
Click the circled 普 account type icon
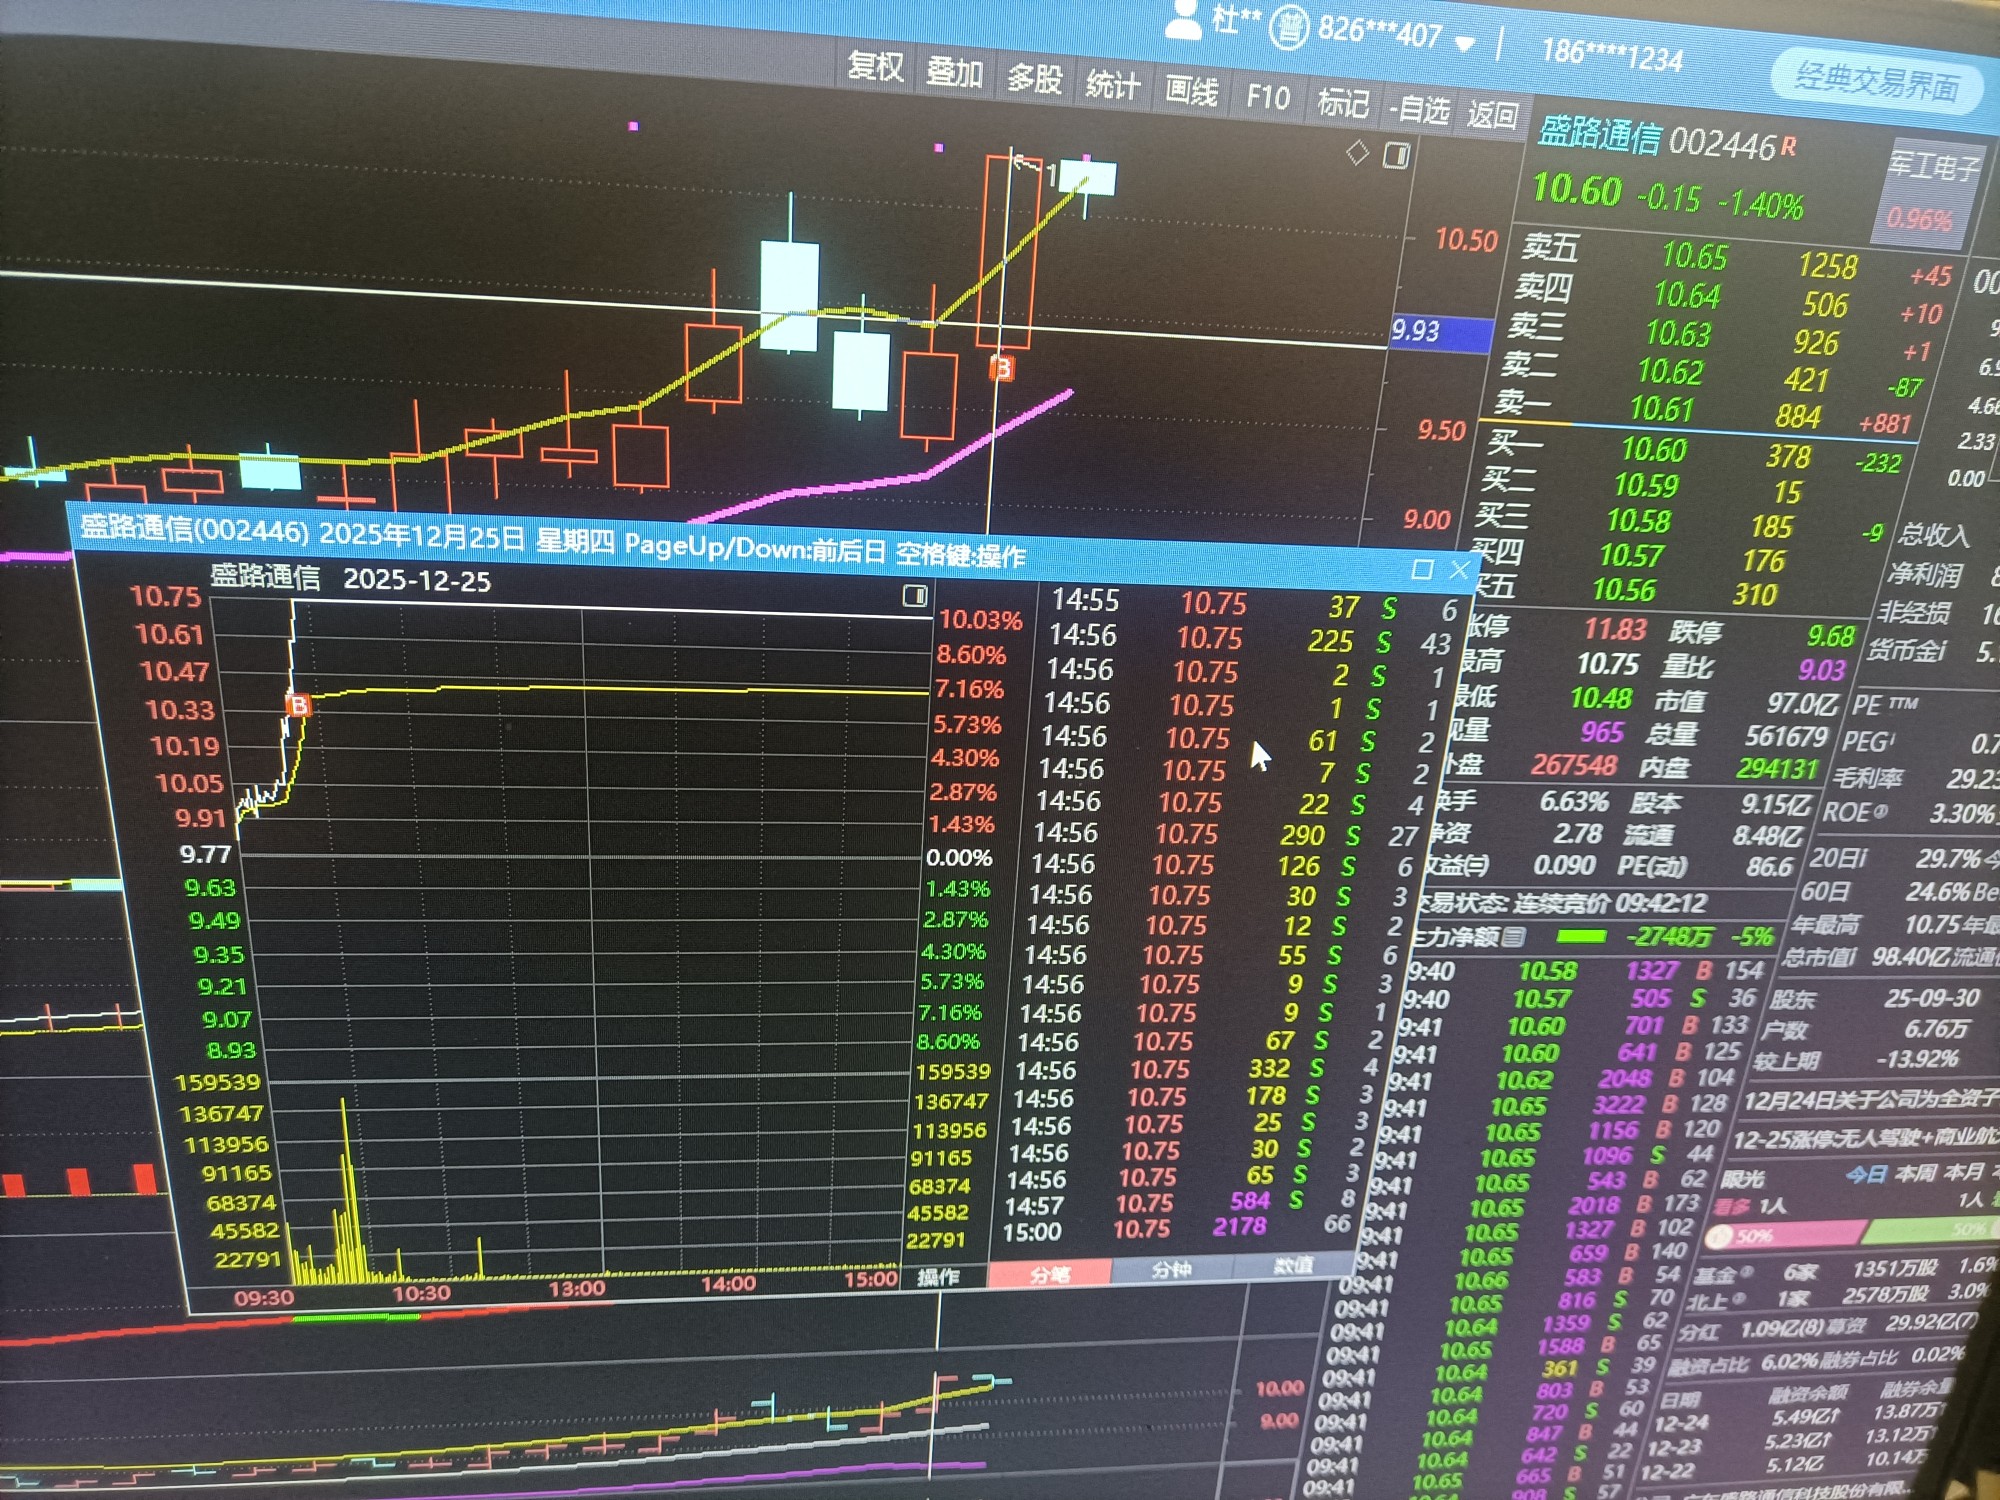click(1288, 29)
